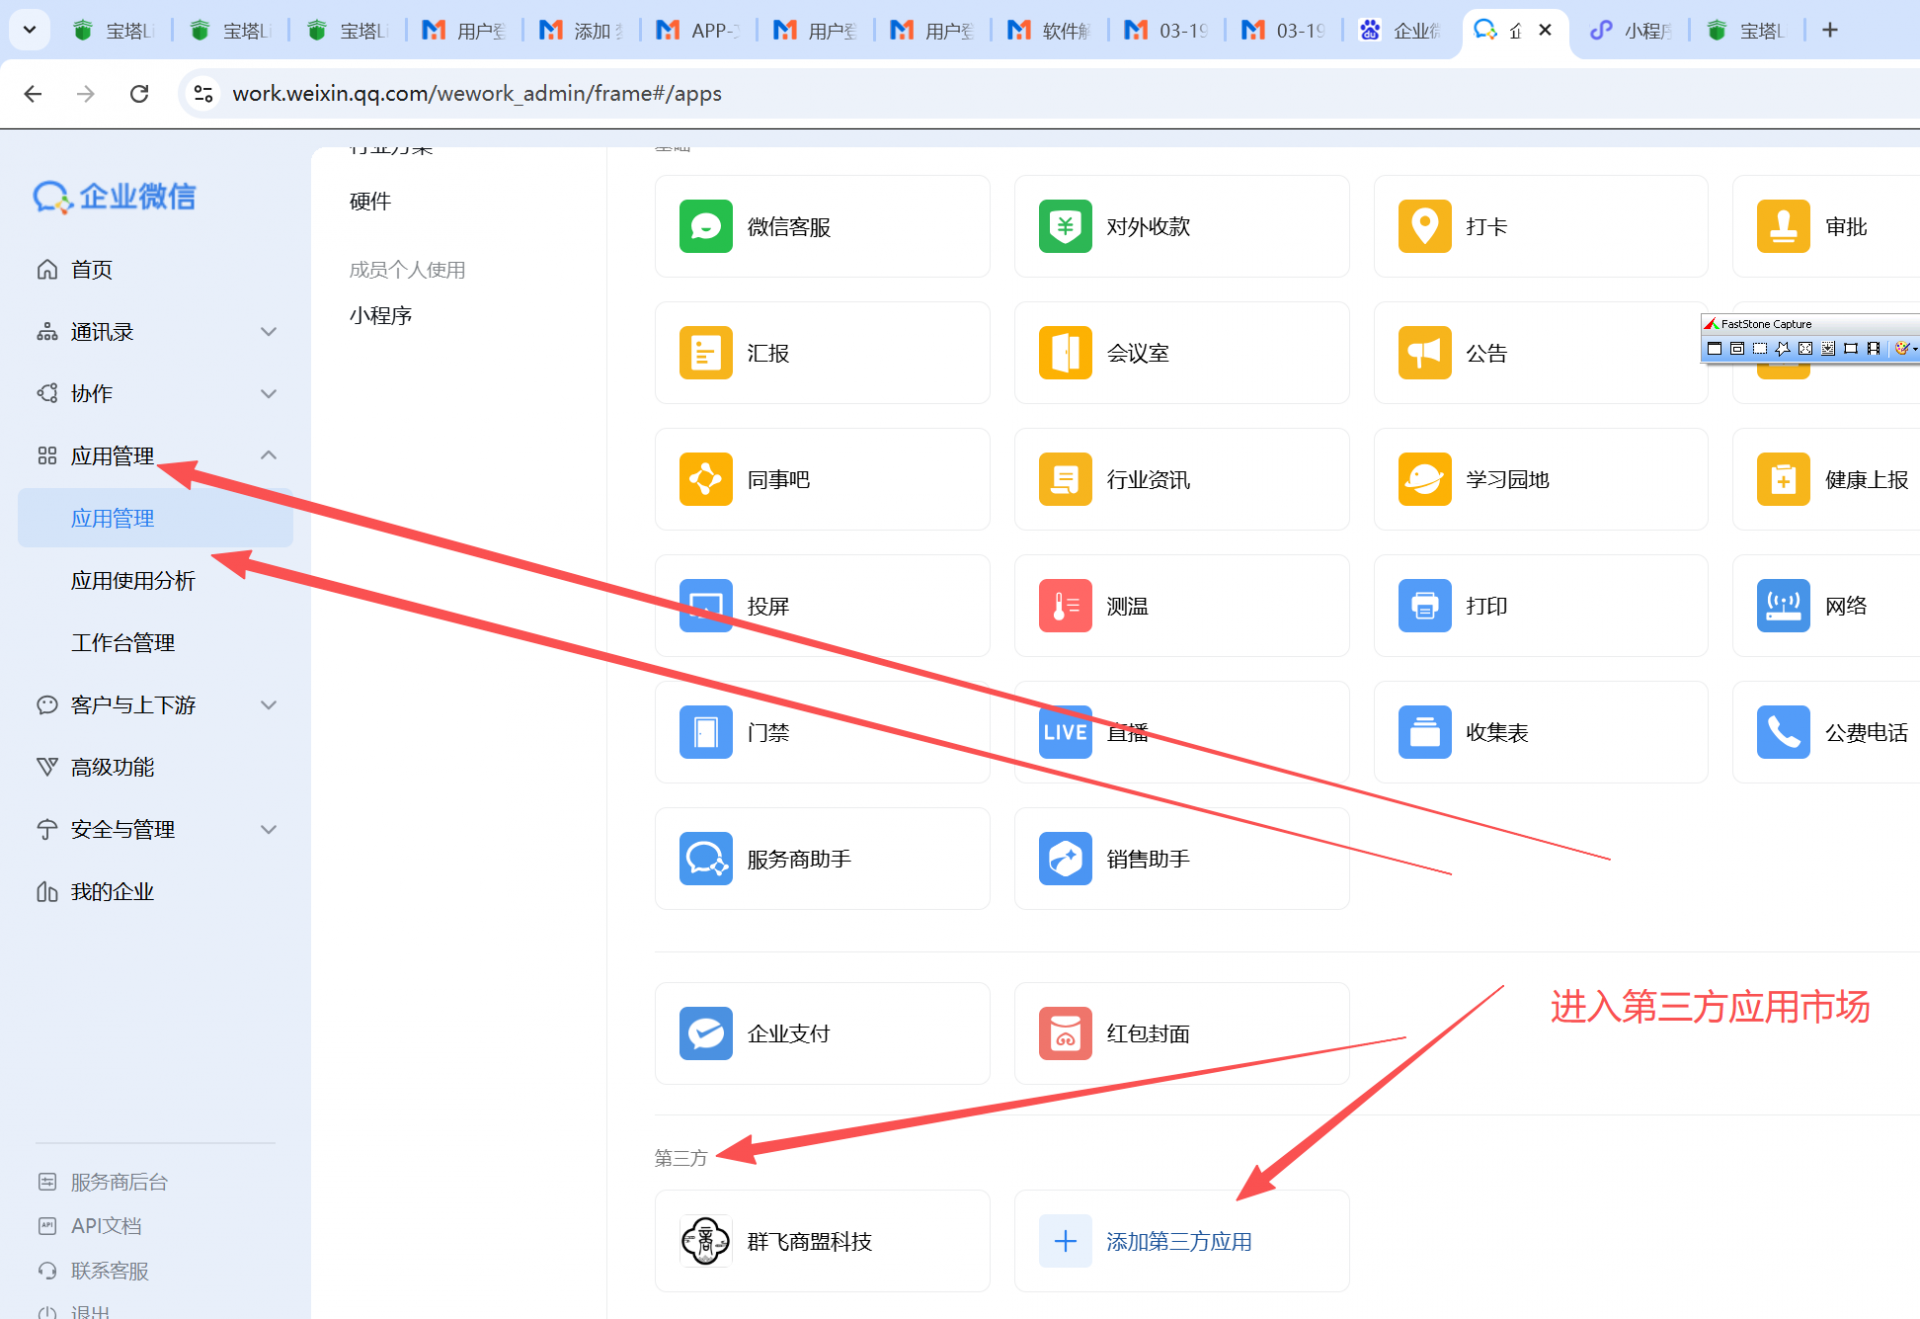Open the 会议室 meeting room app
1920x1319 pixels.
(x=1065, y=353)
